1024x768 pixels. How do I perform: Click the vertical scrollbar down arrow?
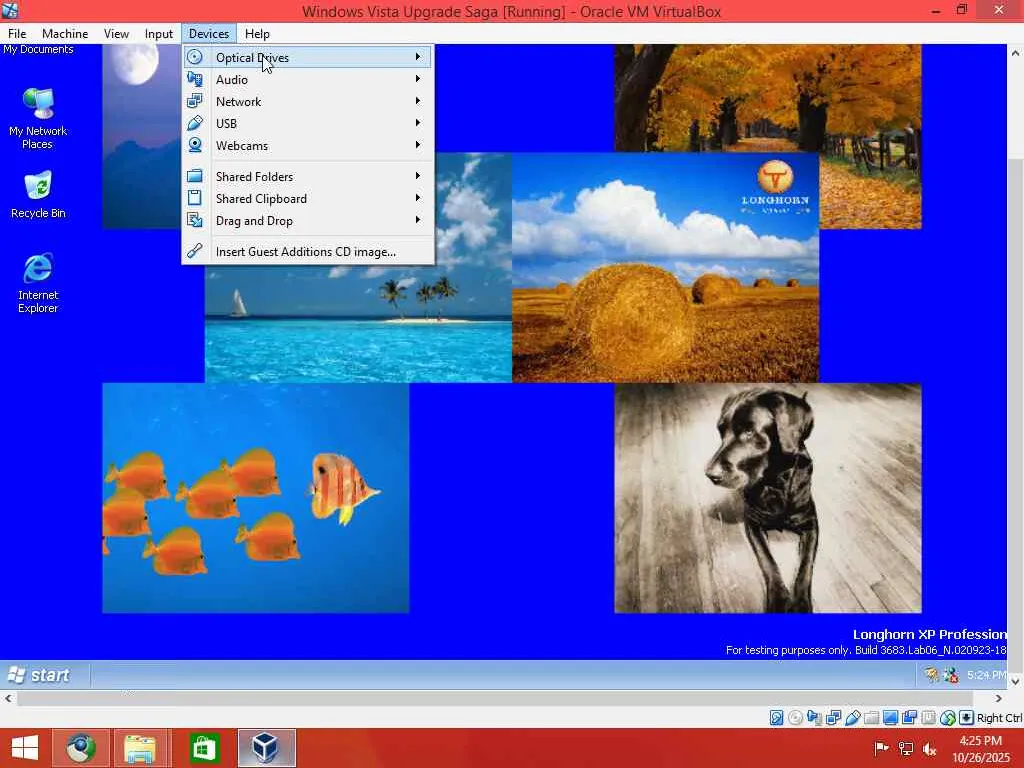coord(1016,681)
